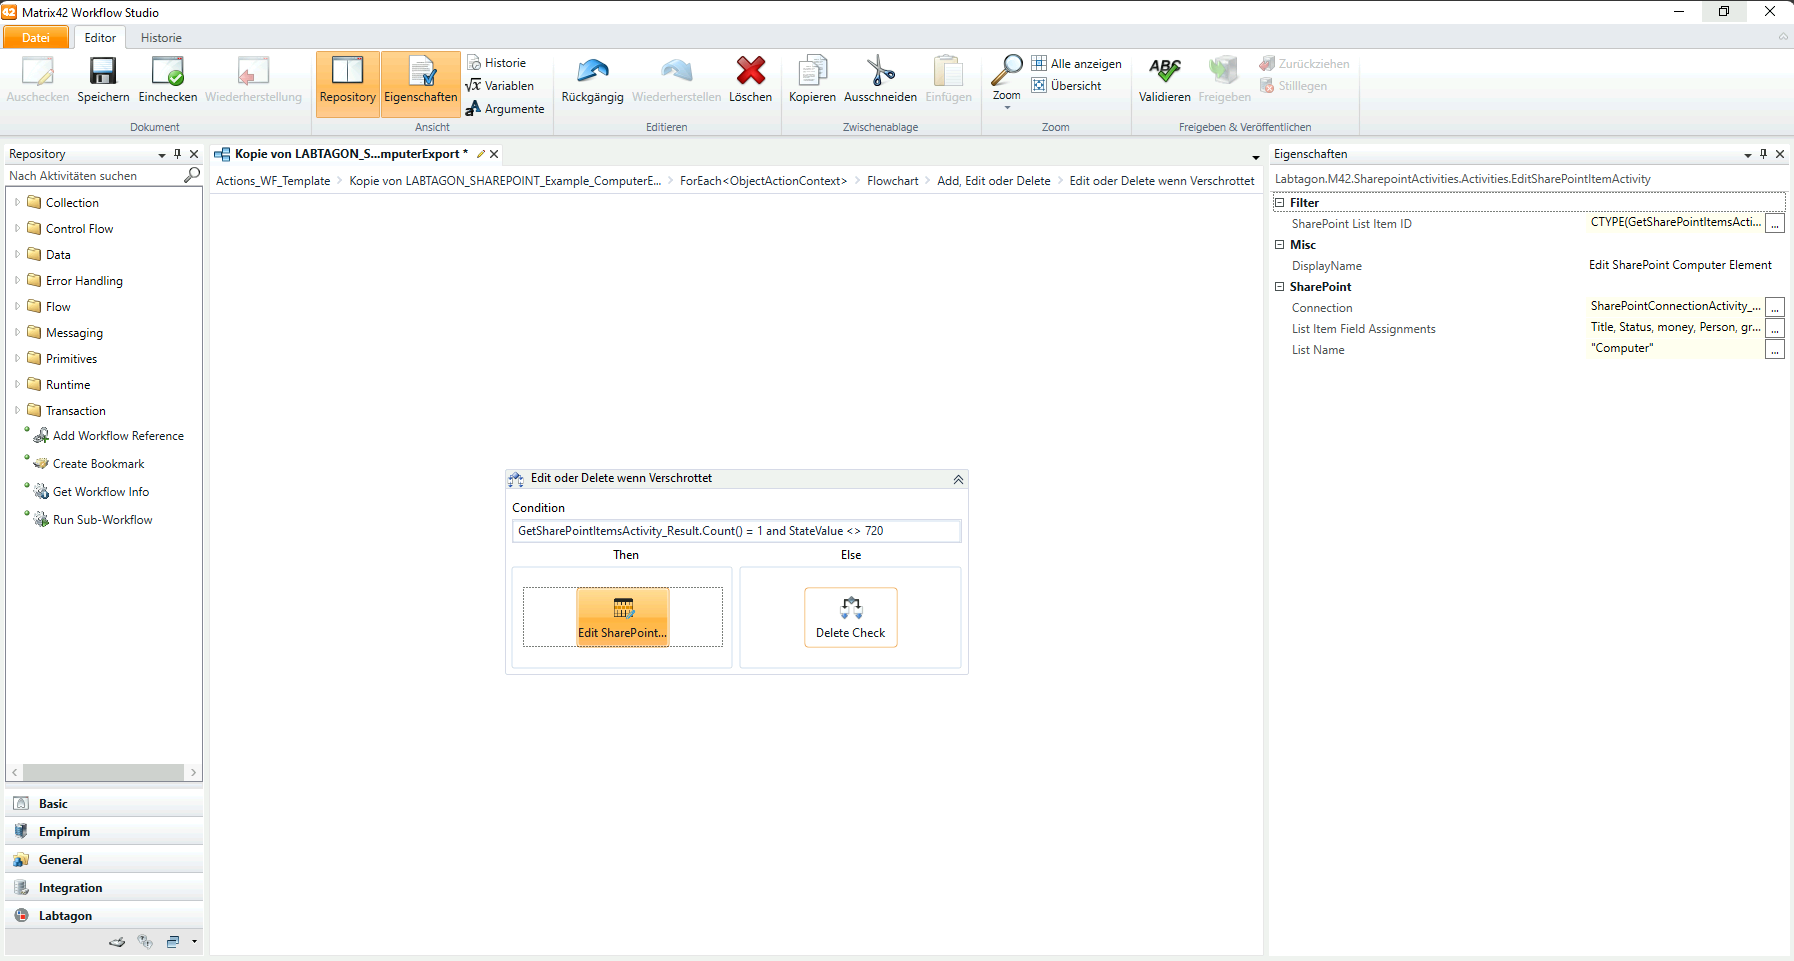The height and width of the screenshot is (961, 1794).
Task: Open the Labtagon activity category
Action: click(65, 915)
